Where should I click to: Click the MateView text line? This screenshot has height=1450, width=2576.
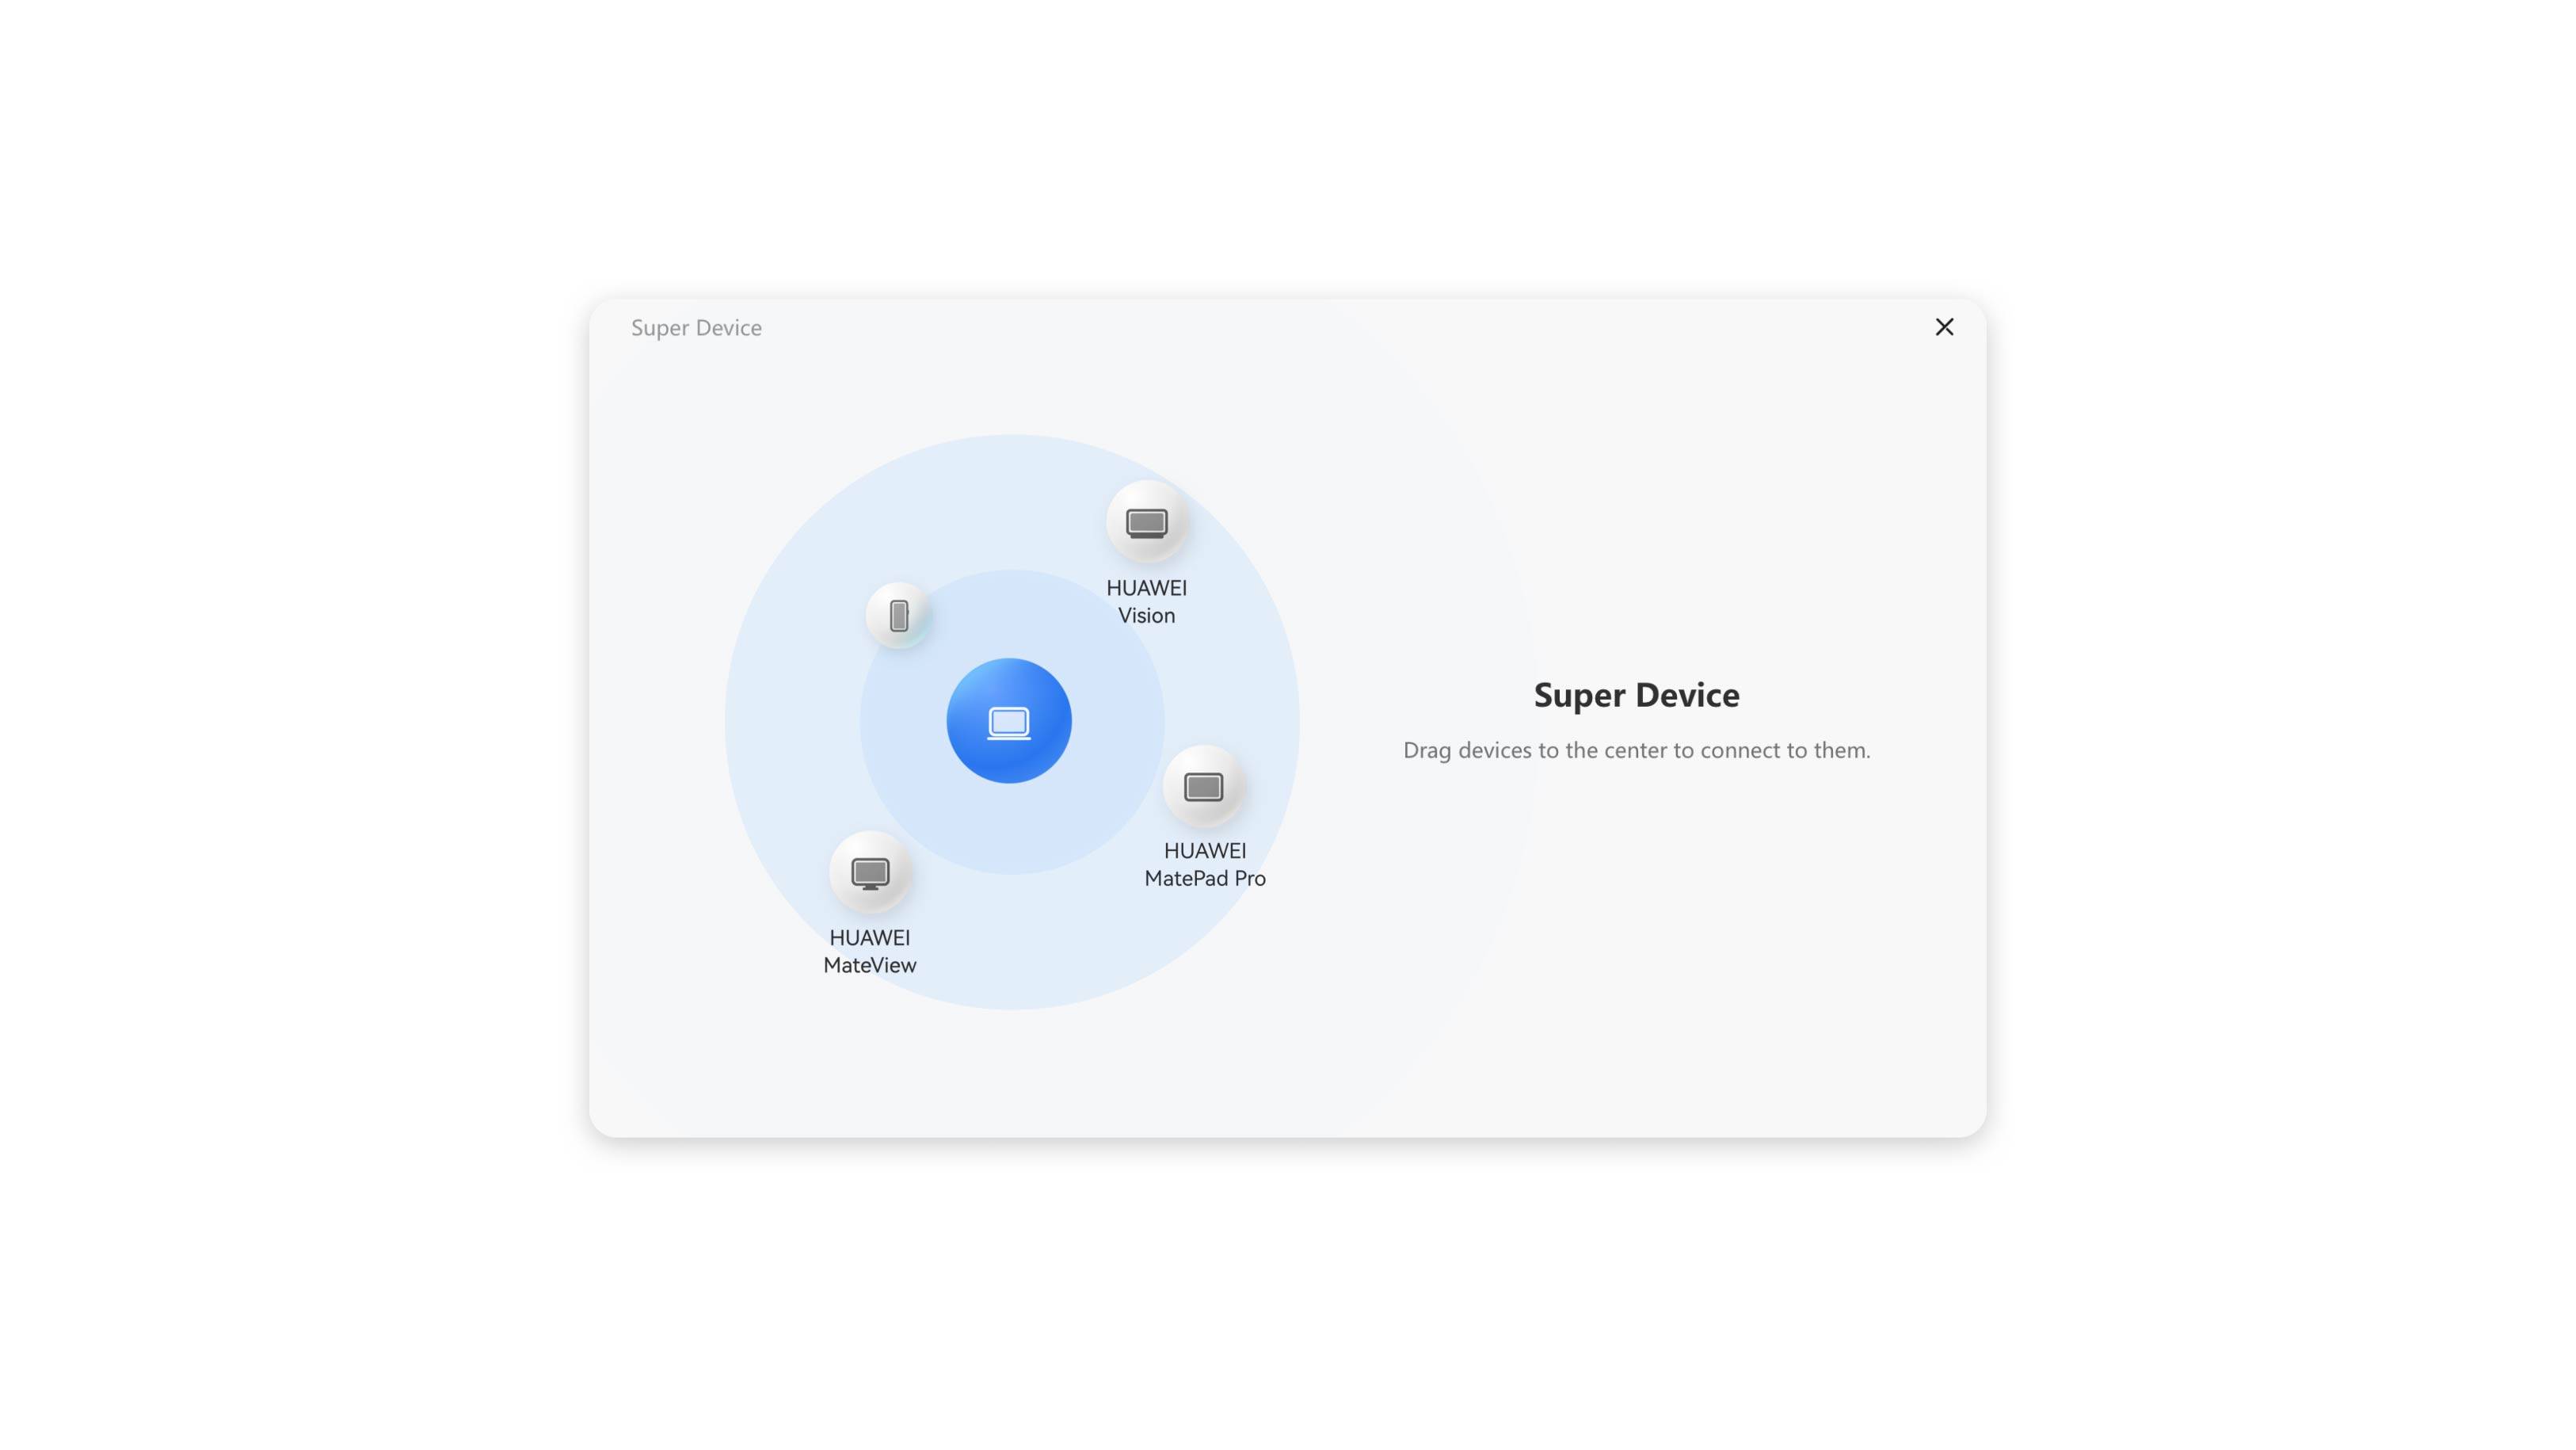pyautogui.click(x=869, y=965)
